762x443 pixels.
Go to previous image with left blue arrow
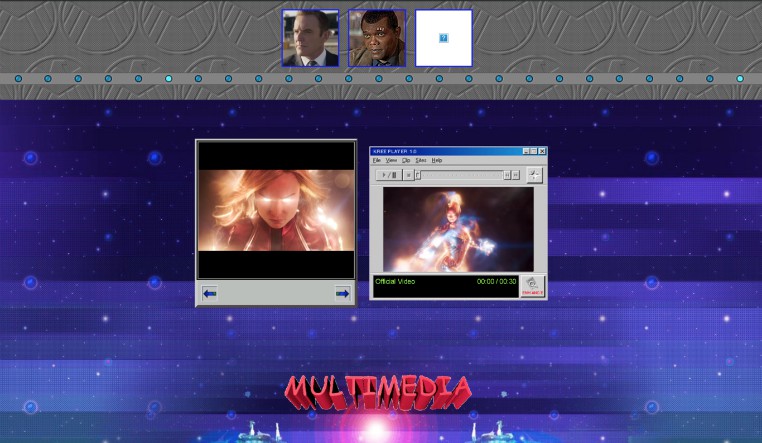(x=210, y=293)
